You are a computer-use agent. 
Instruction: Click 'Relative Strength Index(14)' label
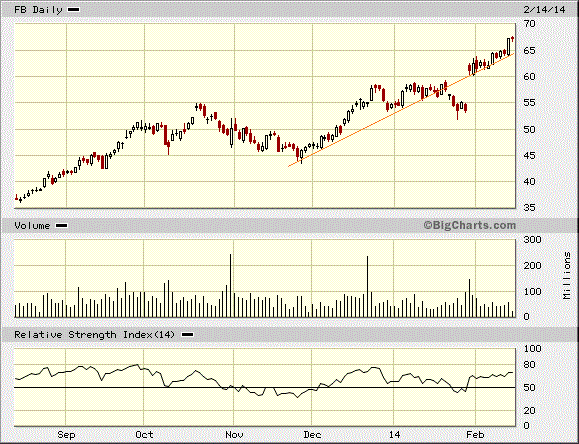click(94, 335)
